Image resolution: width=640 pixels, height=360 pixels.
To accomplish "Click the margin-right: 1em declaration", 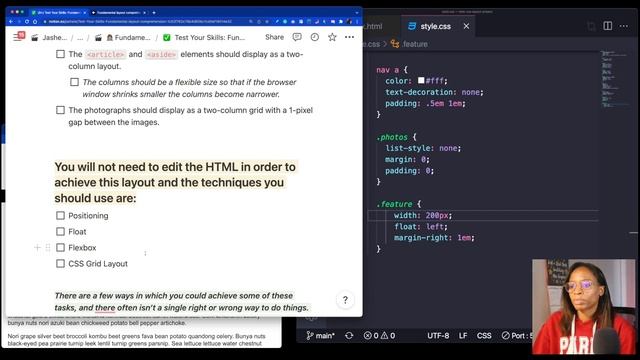I will coord(434,238).
